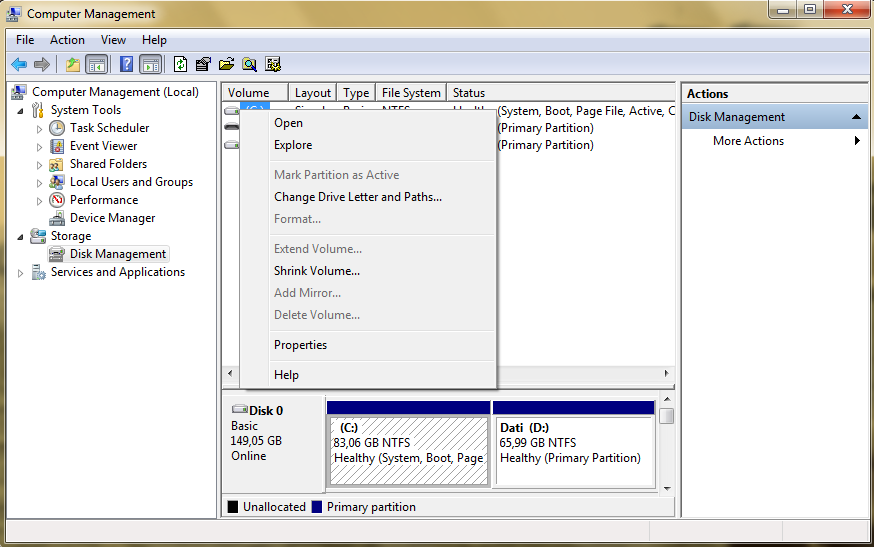The height and width of the screenshot is (547, 874).
Task: Select the Dati (D:) partition block
Action: (x=574, y=450)
